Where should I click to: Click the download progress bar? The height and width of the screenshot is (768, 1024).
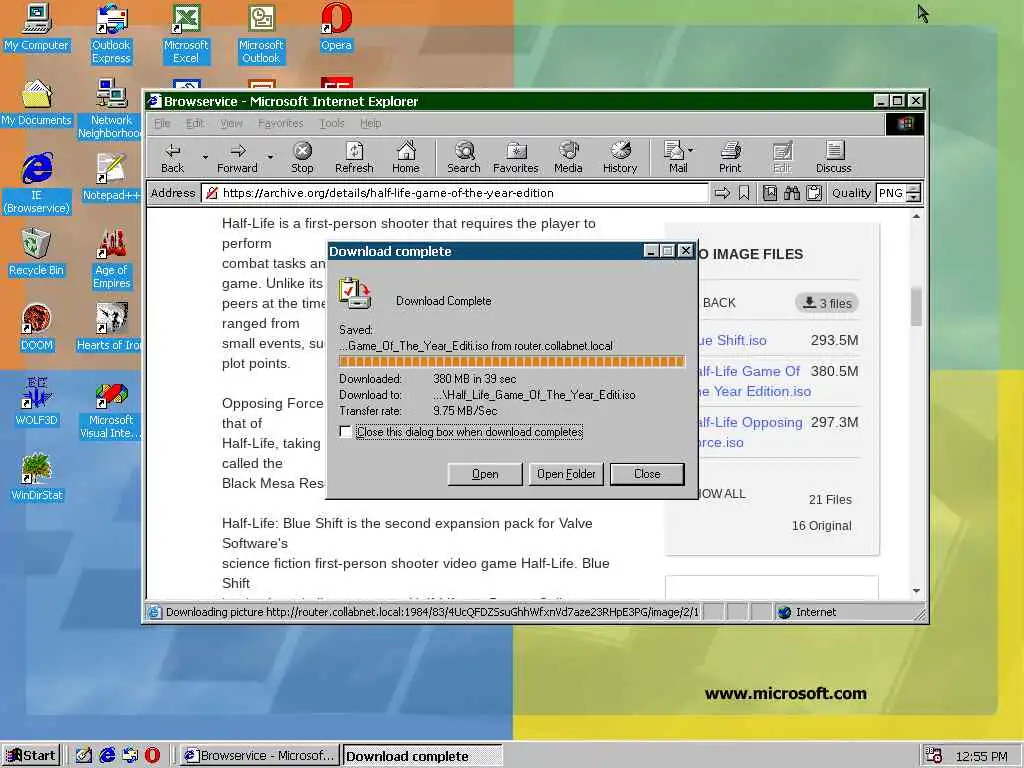pyautogui.click(x=511, y=361)
